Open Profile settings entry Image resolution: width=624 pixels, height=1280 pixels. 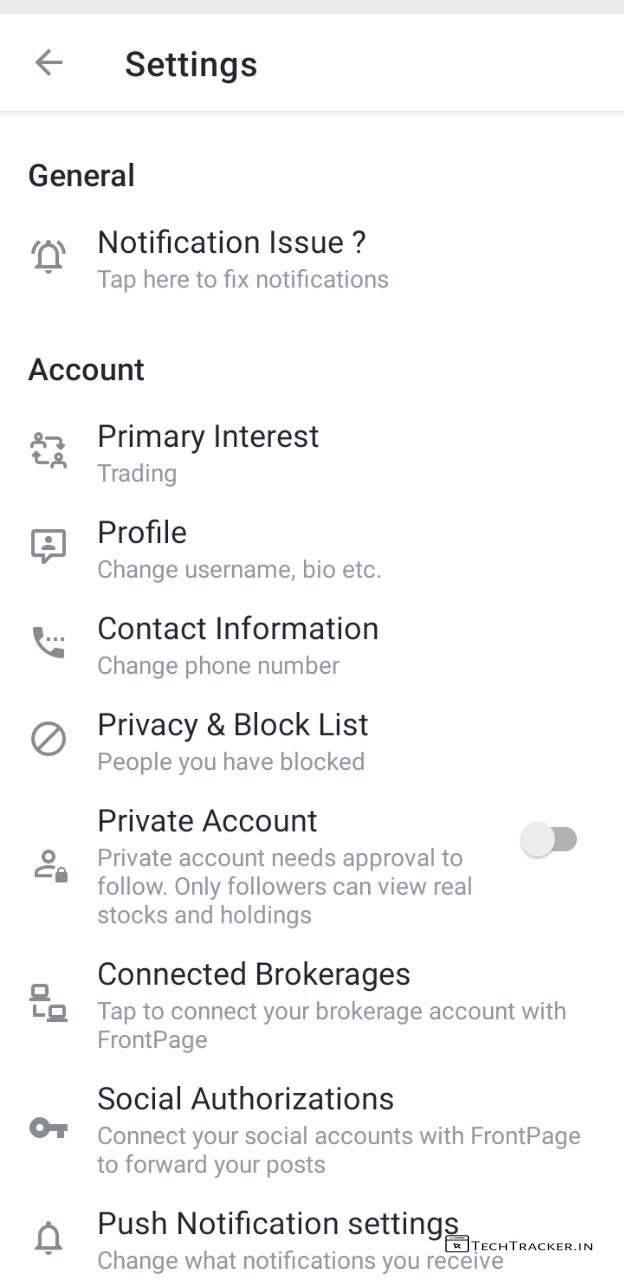[142, 533]
